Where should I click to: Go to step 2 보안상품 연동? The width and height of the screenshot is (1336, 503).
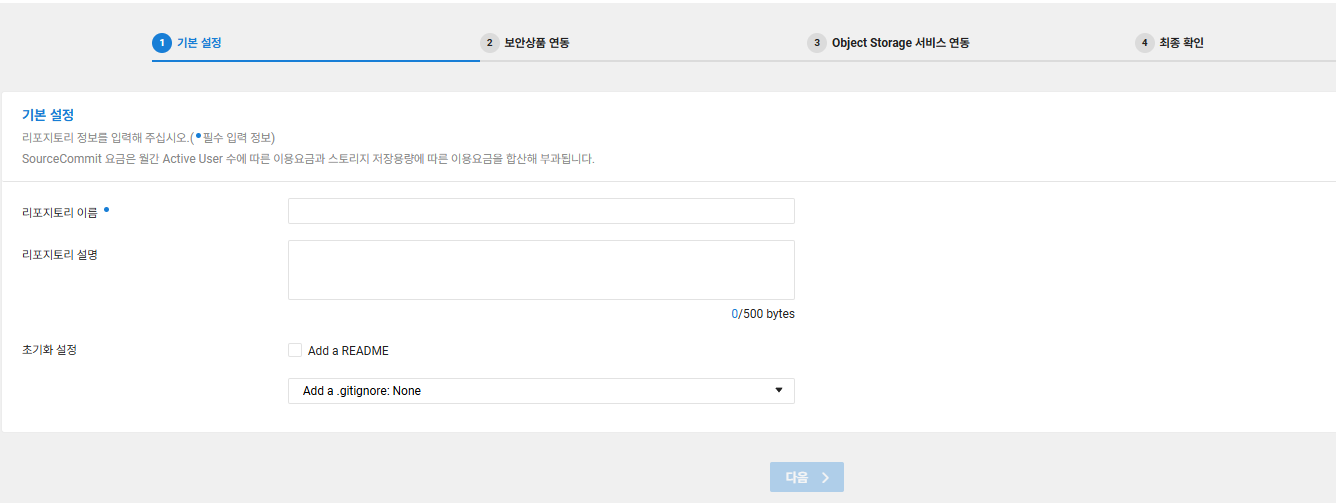tap(525, 43)
